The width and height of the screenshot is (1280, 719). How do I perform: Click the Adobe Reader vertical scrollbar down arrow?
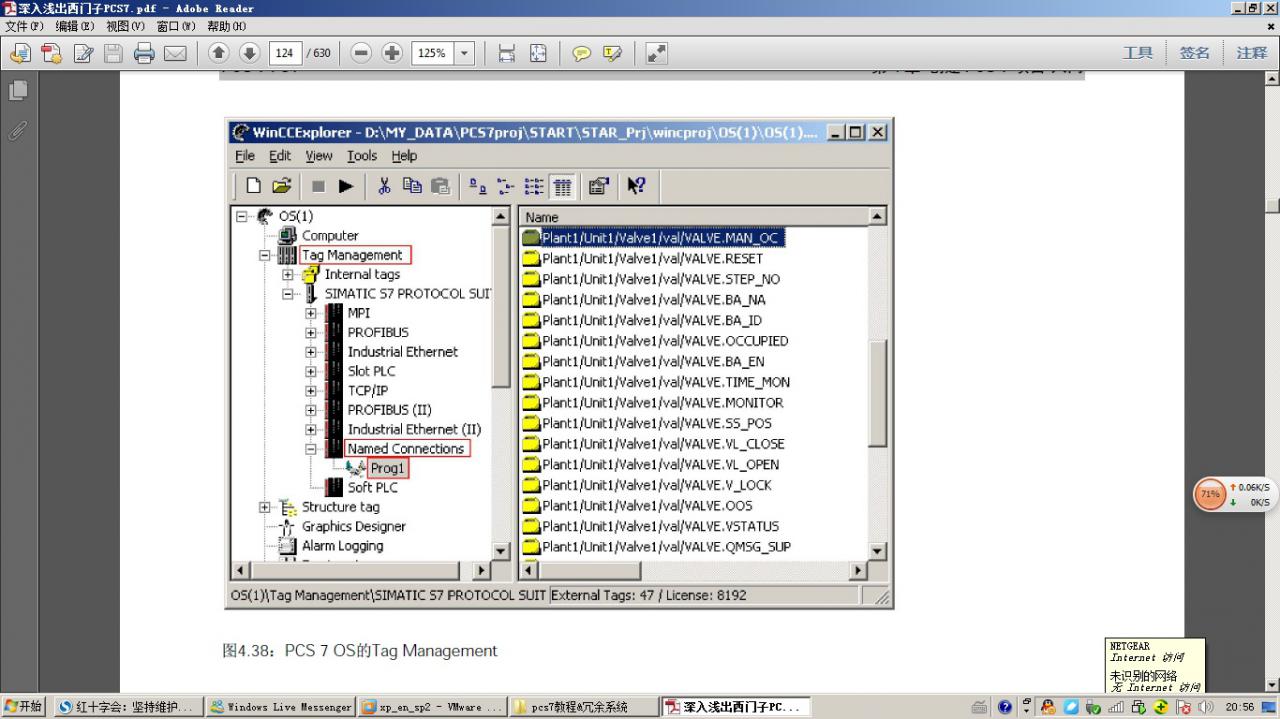[x=1272, y=684]
